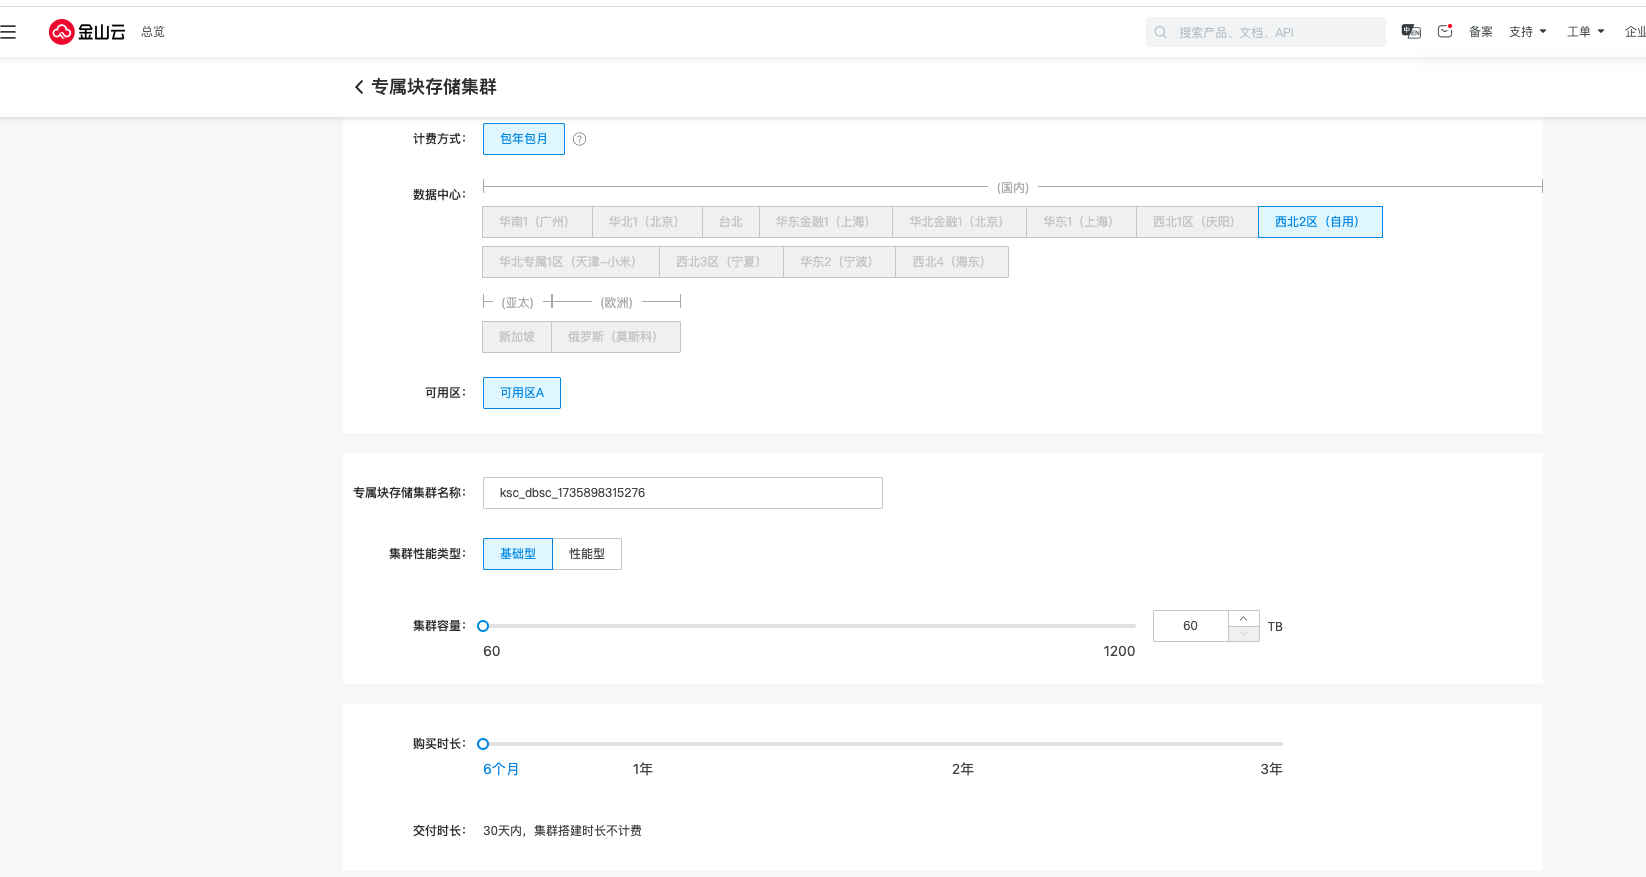Expand the 支持 dropdown menu
Image resolution: width=1646 pixels, height=877 pixels.
pyautogui.click(x=1527, y=32)
